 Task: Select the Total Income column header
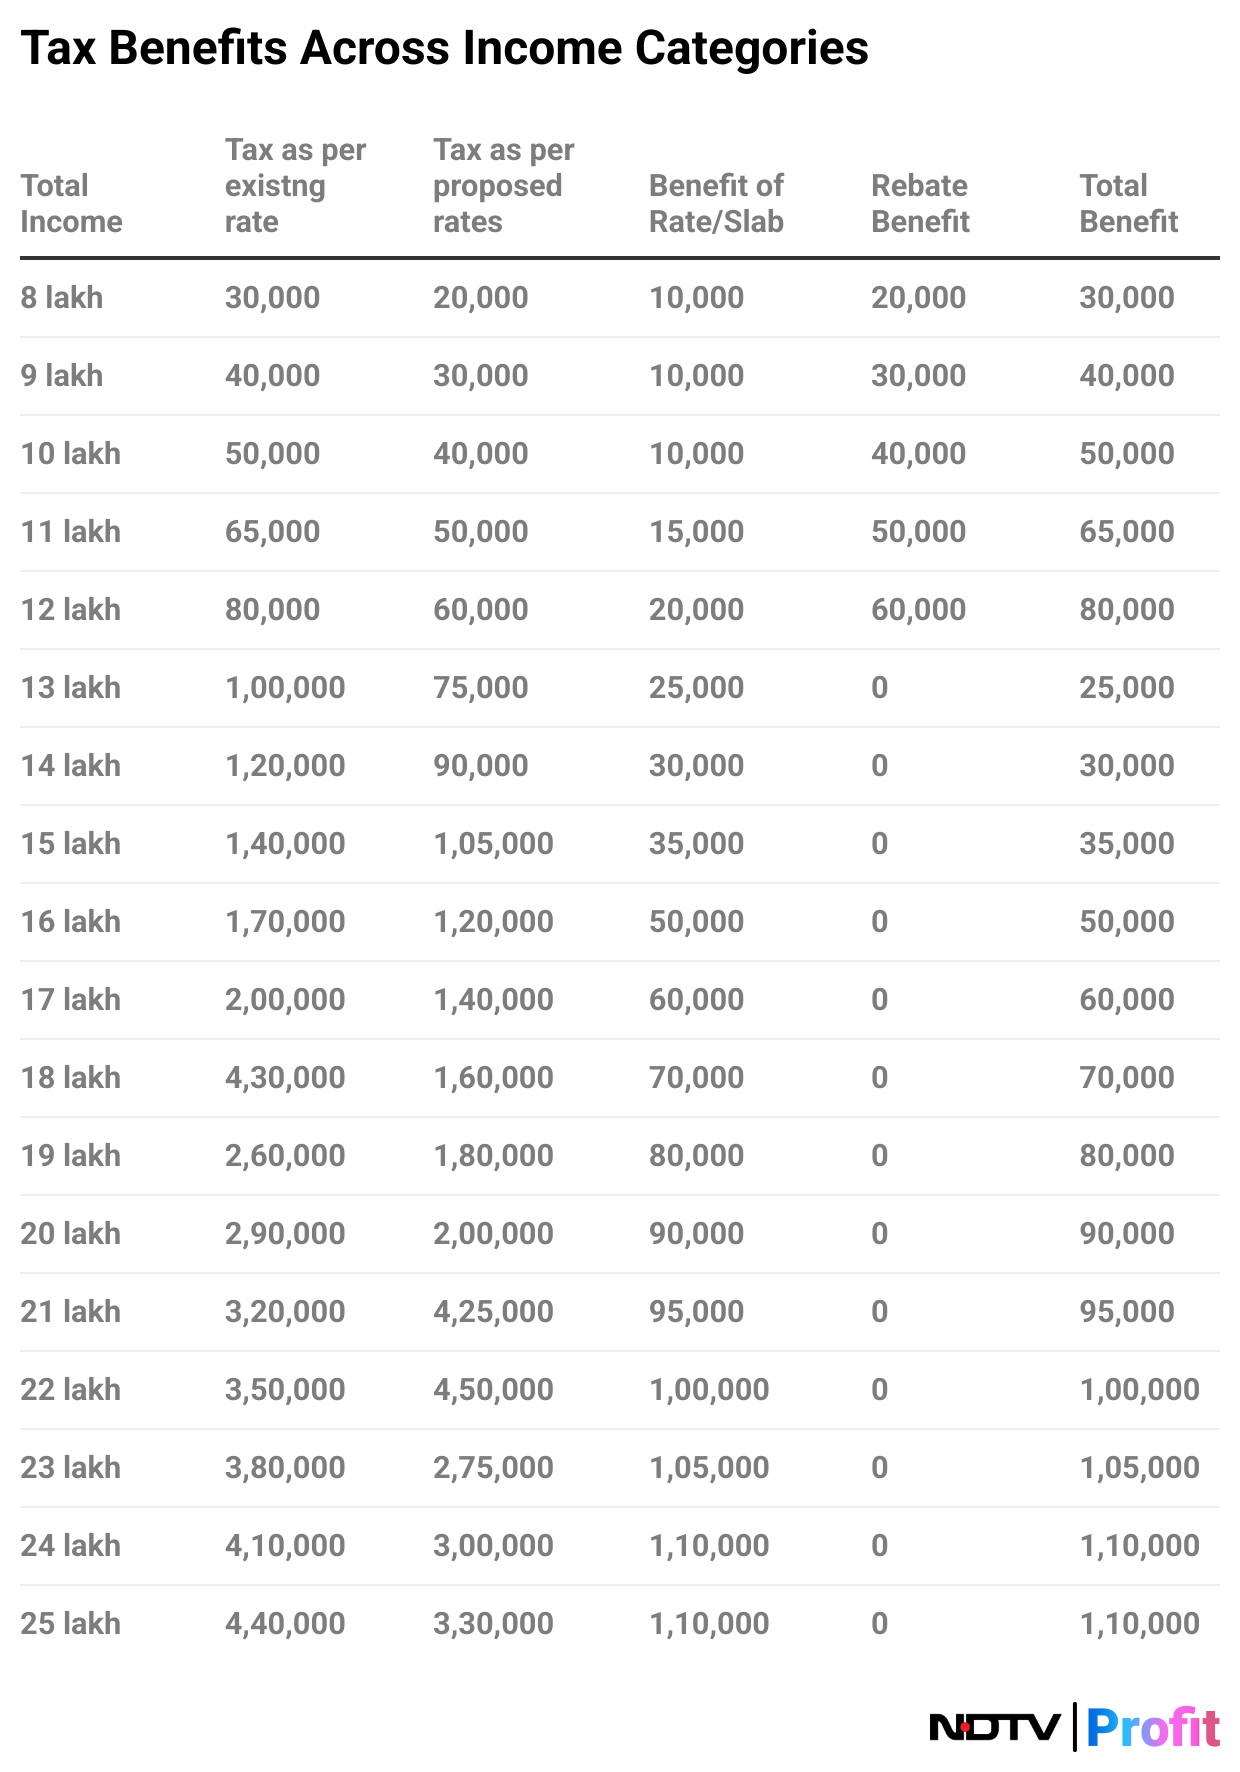[x=71, y=203]
